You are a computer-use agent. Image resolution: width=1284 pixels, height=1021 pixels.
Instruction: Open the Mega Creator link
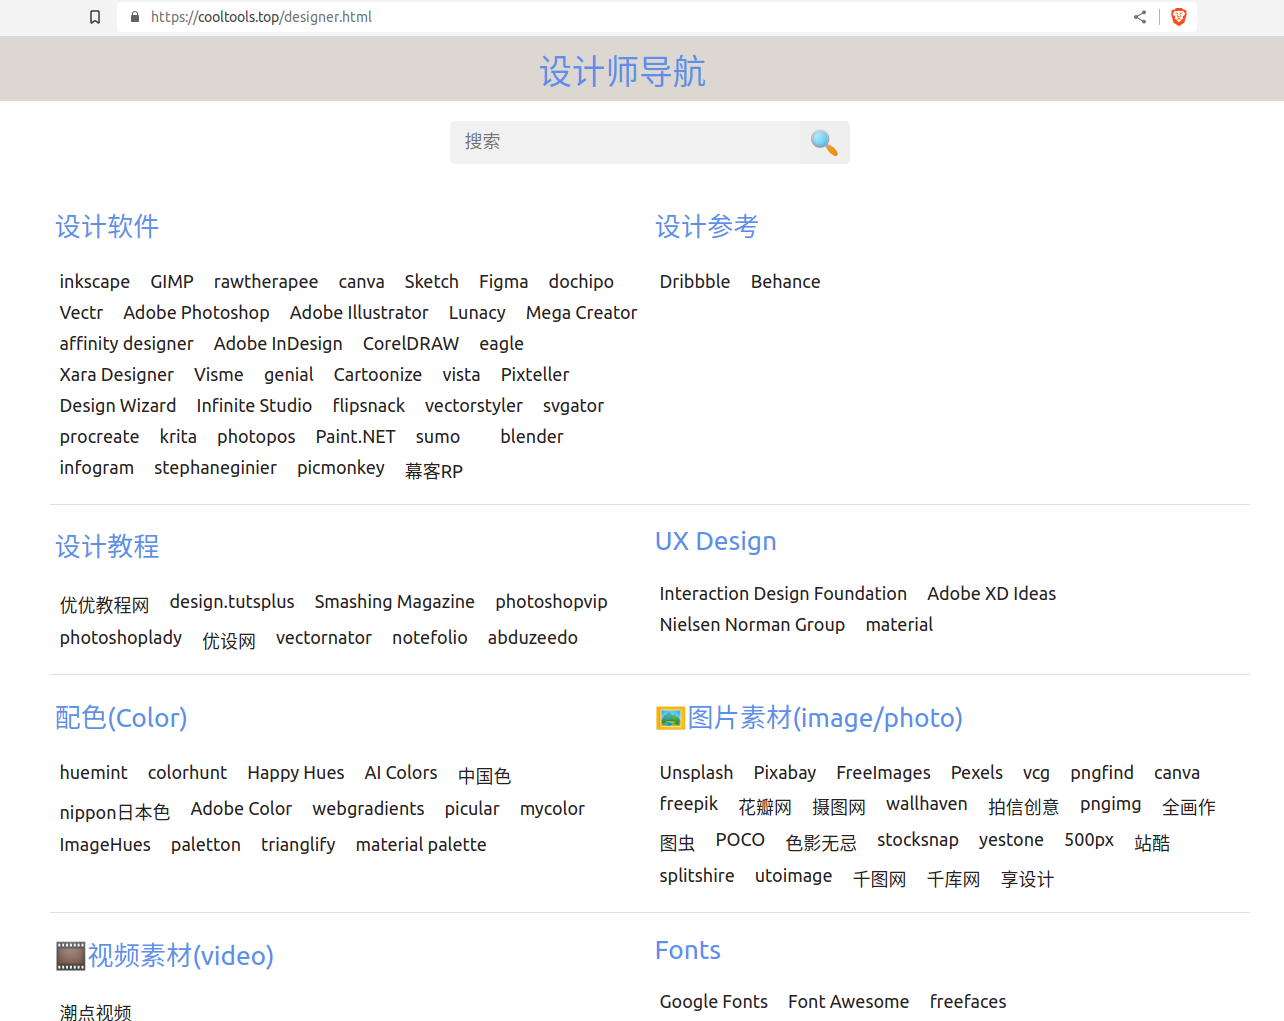pyautogui.click(x=581, y=313)
